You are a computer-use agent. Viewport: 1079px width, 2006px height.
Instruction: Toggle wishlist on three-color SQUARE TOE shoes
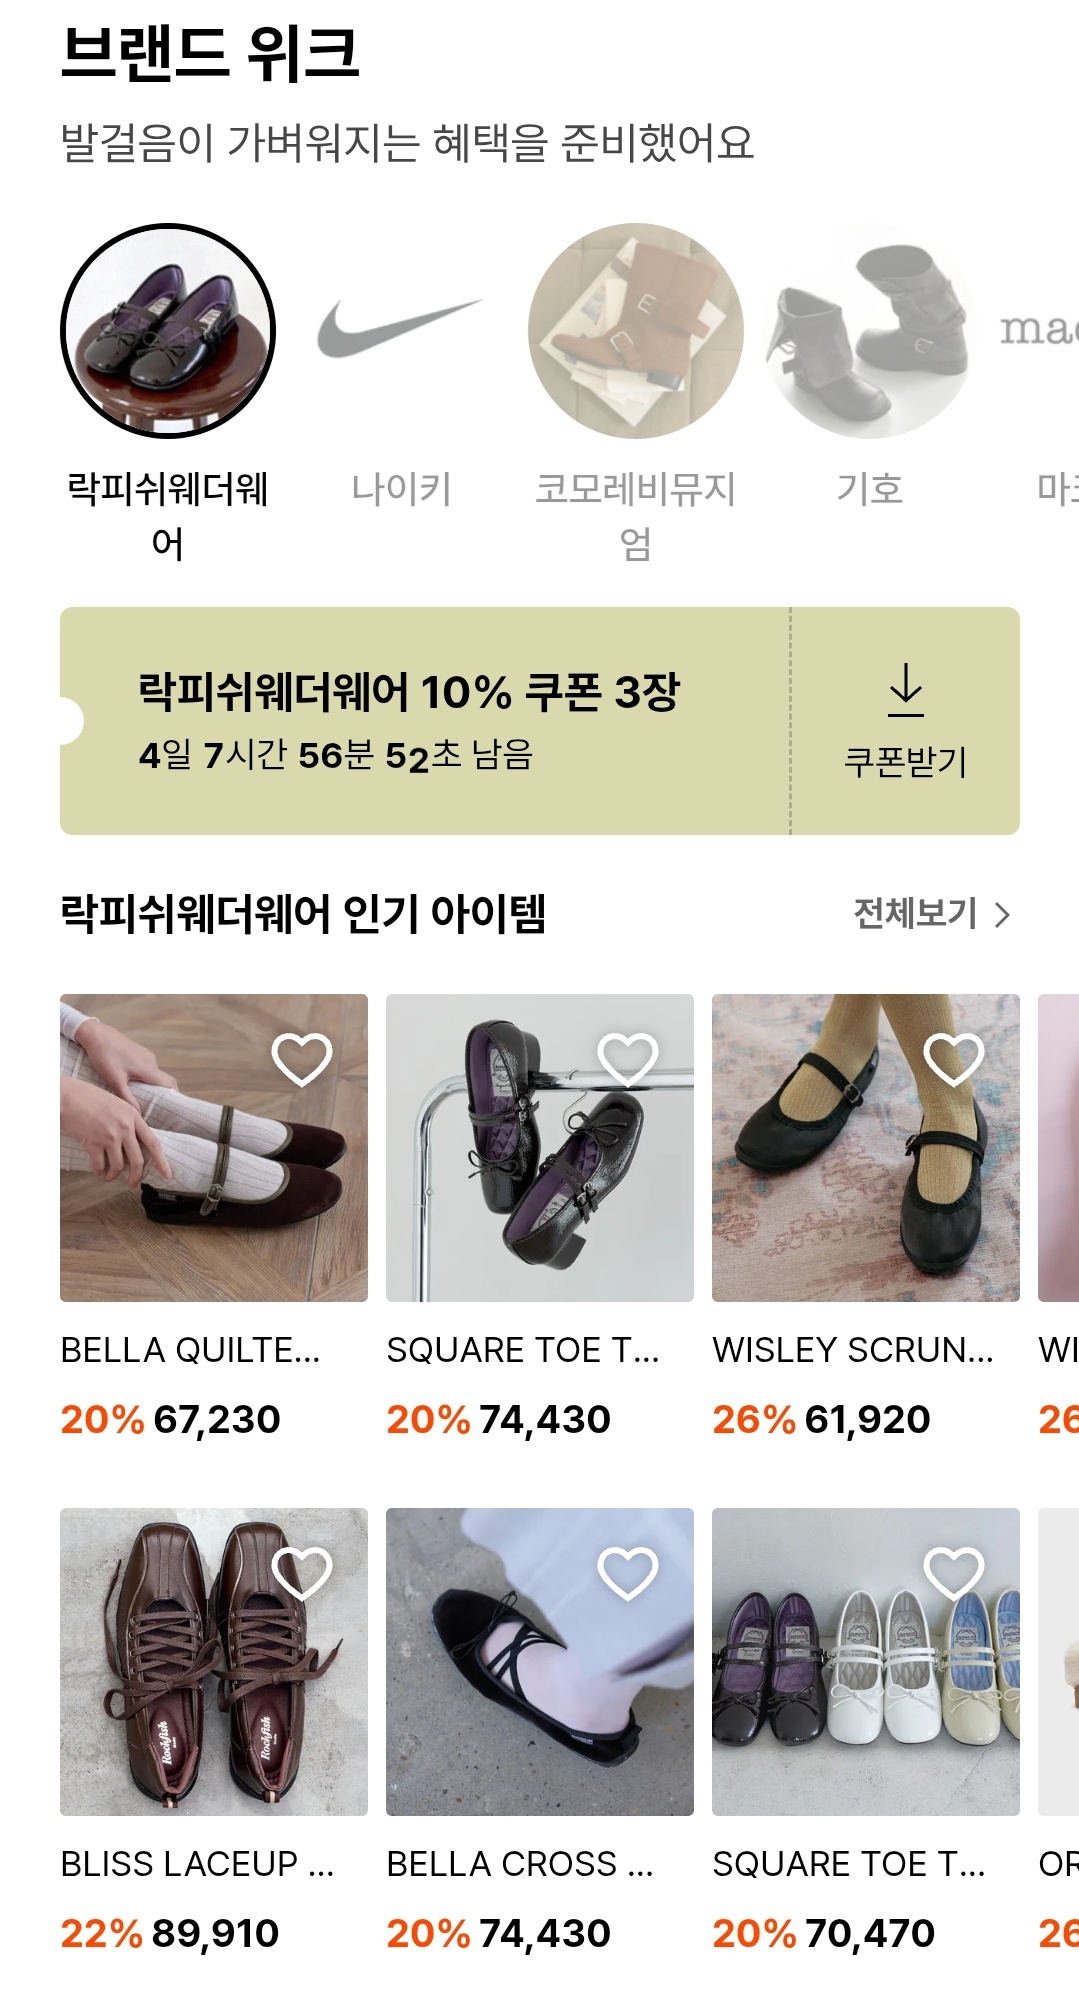tap(954, 1573)
